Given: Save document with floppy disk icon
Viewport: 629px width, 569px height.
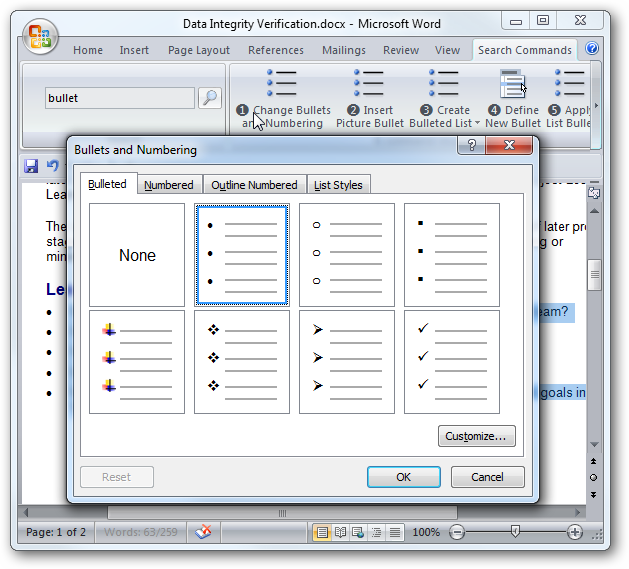Looking at the screenshot, I should click(x=31, y=166).
